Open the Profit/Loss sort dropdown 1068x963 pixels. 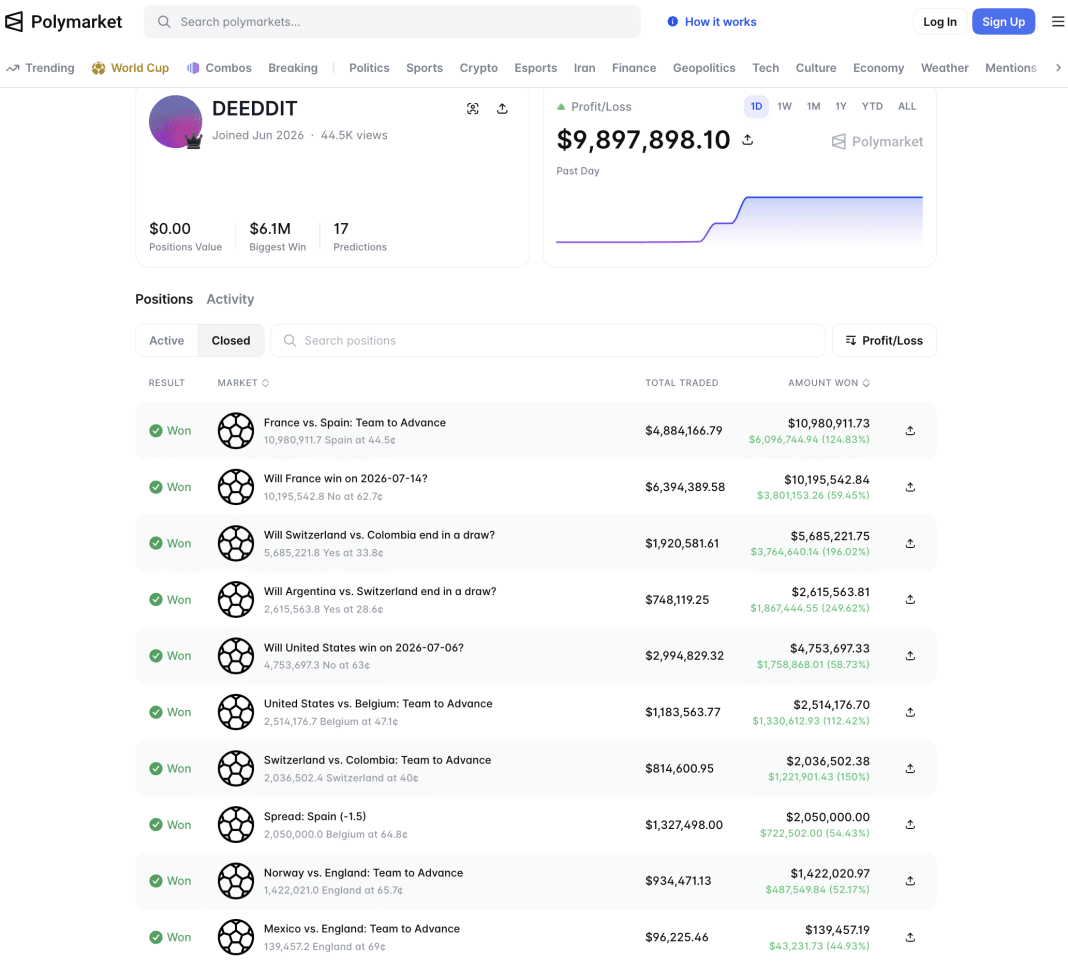click(884, 341)
